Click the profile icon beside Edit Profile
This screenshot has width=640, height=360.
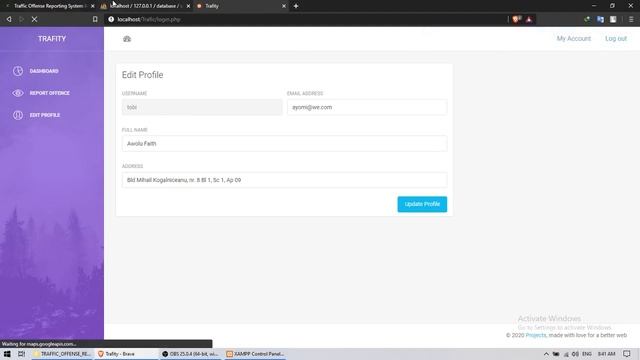tap(18, 115)
